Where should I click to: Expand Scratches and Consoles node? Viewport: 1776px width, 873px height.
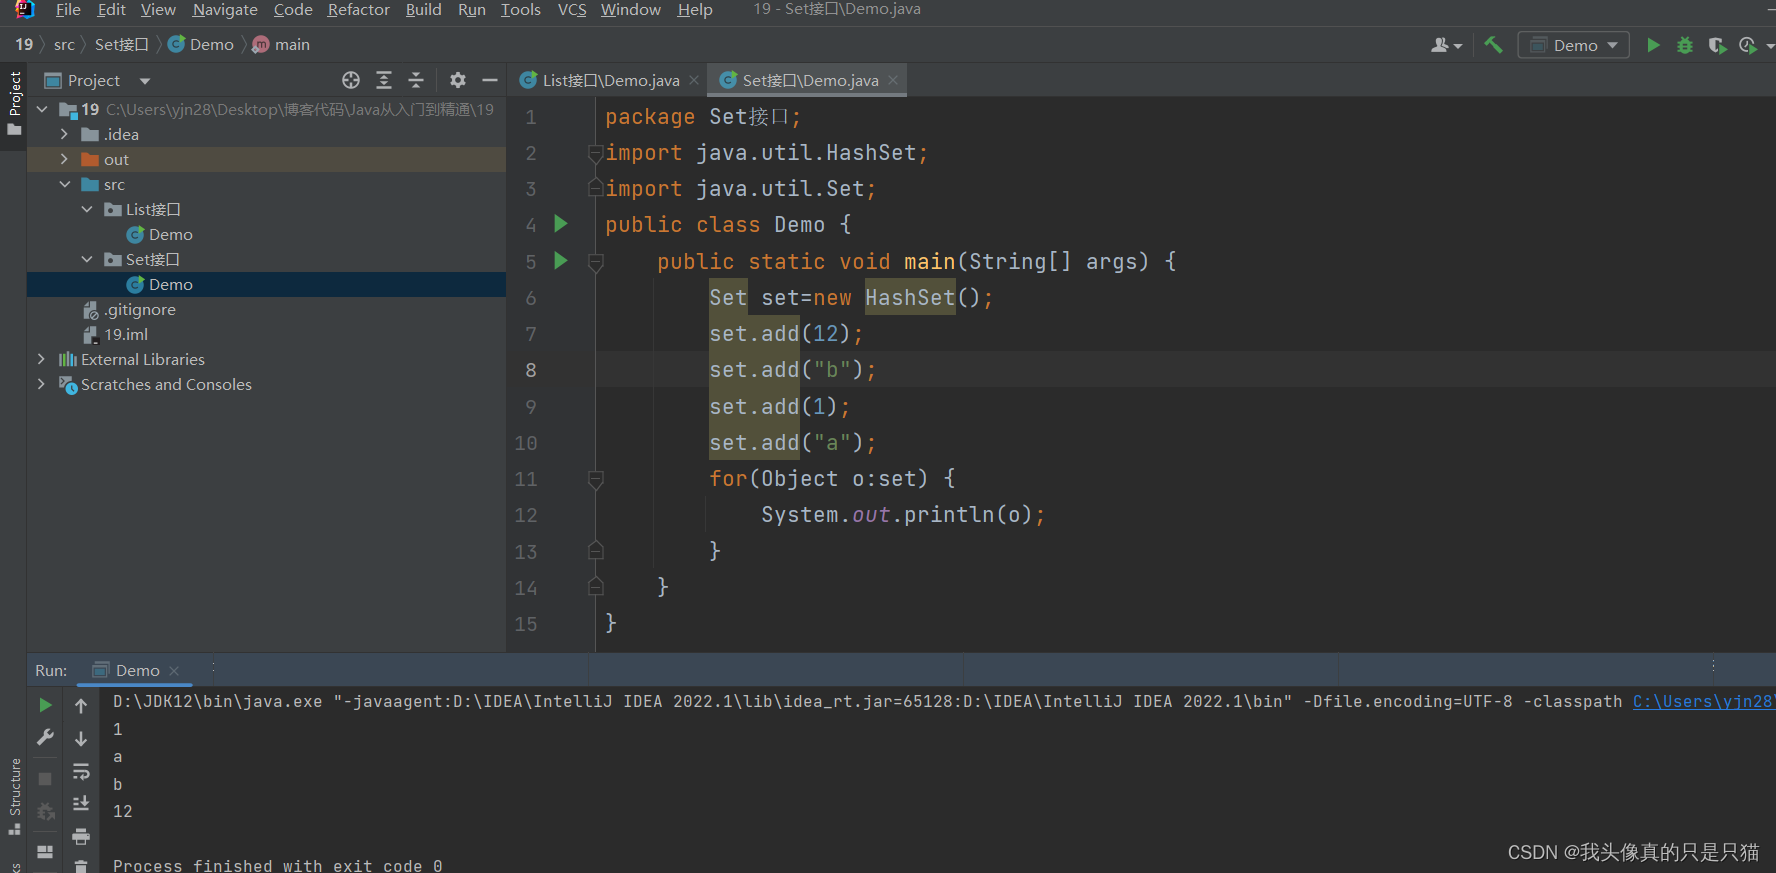coord(41,384)
